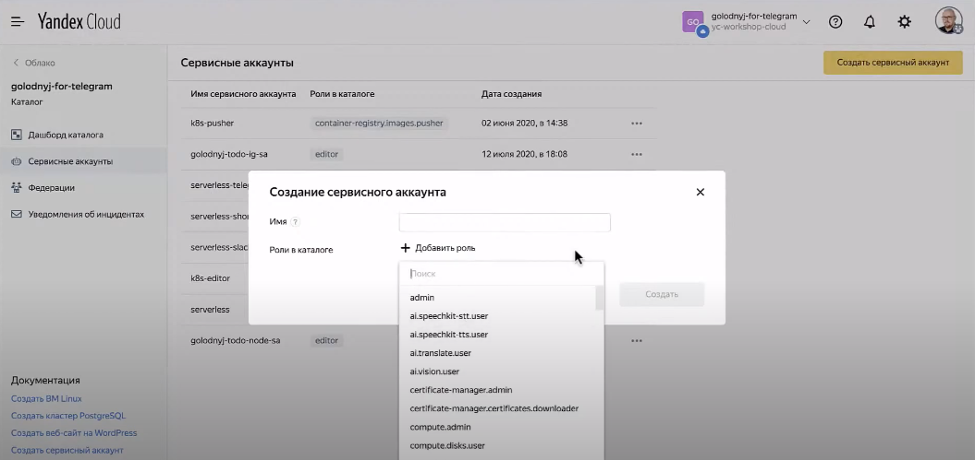Click k8s-editor account name
Viewport: 977px width, 460px height.
pos(210,278)
